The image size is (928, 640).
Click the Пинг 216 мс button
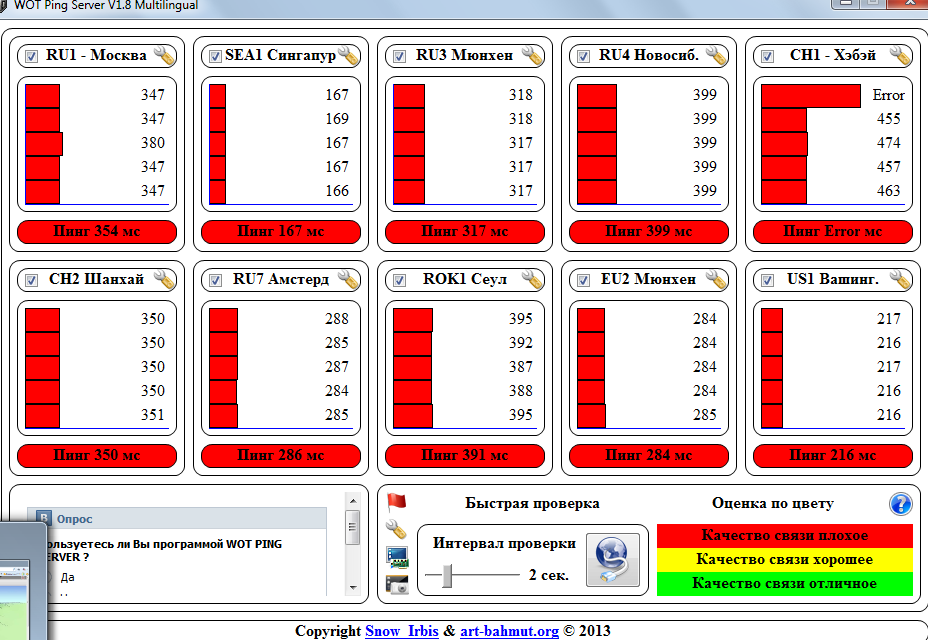[x=833, y=455]
